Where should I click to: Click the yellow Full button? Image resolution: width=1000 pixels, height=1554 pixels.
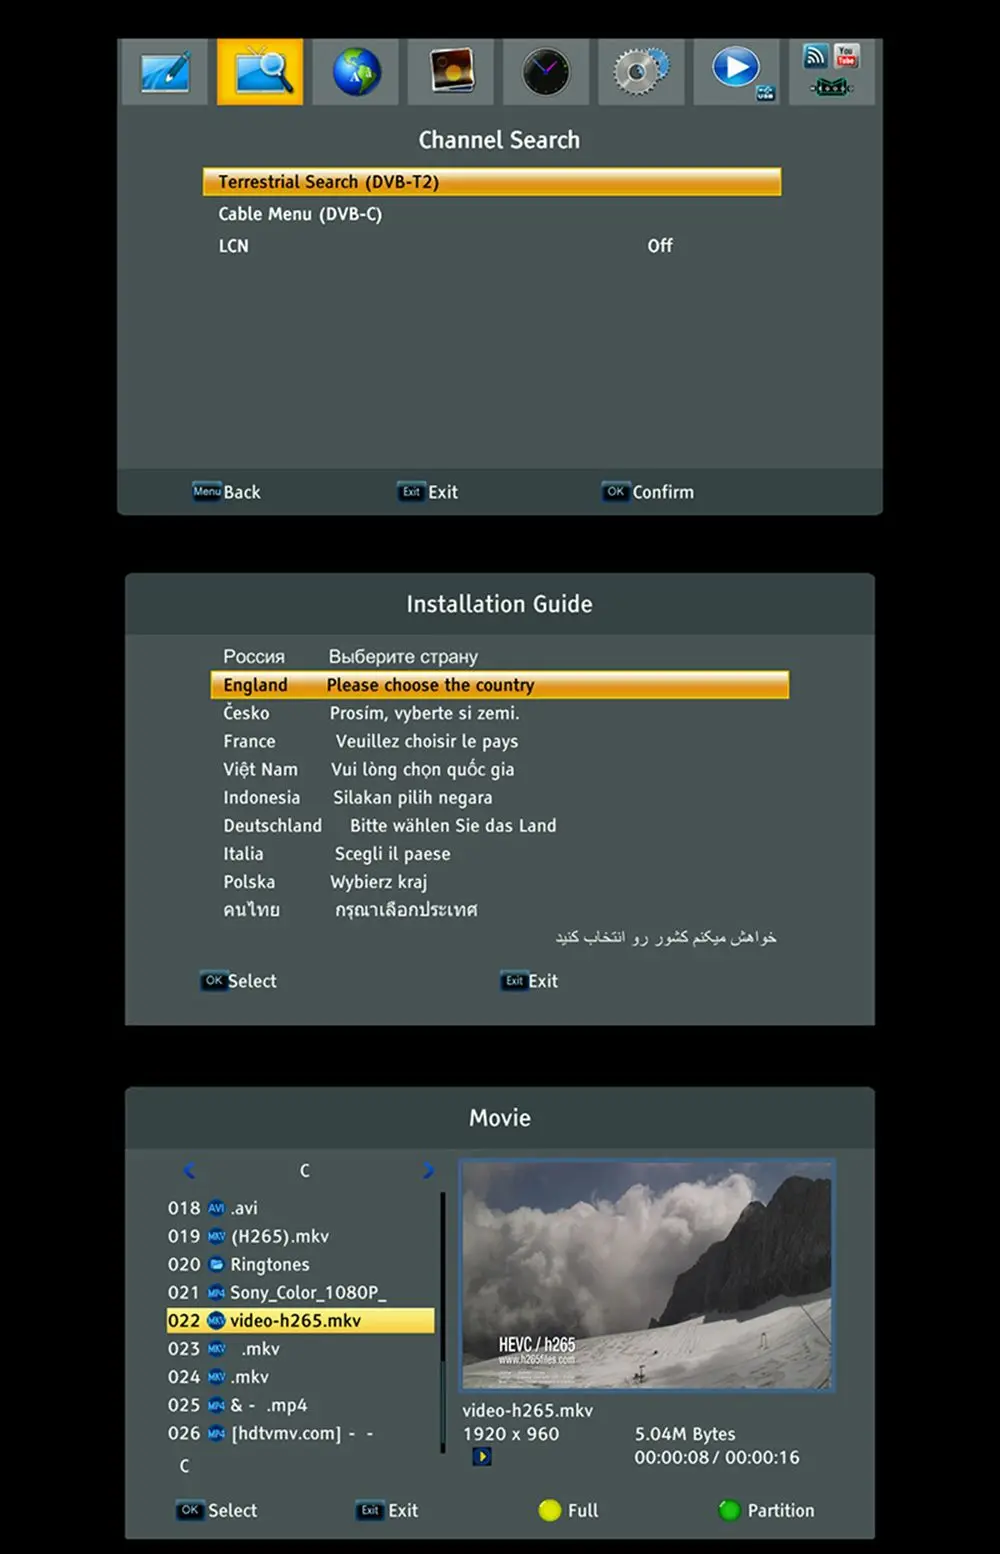point(568,1510)
